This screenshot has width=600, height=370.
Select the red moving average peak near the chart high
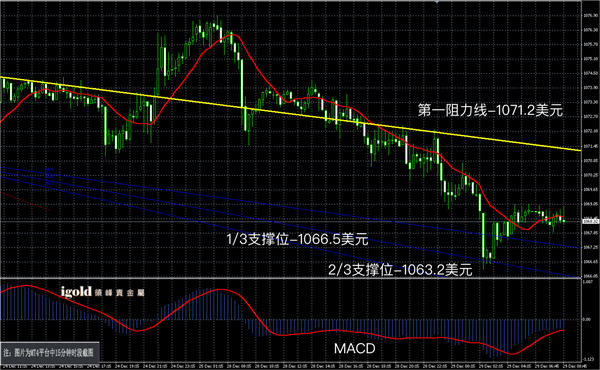tap(232, 35)
